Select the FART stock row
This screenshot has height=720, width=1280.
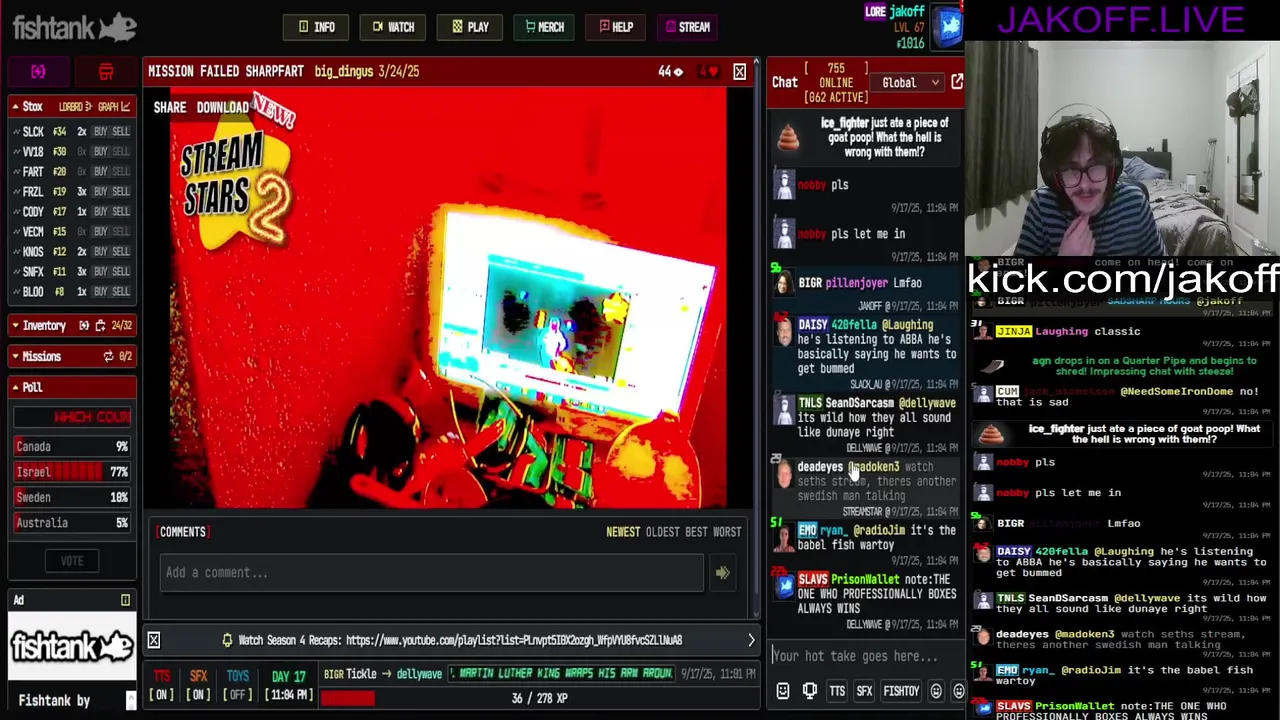[72, 172]
